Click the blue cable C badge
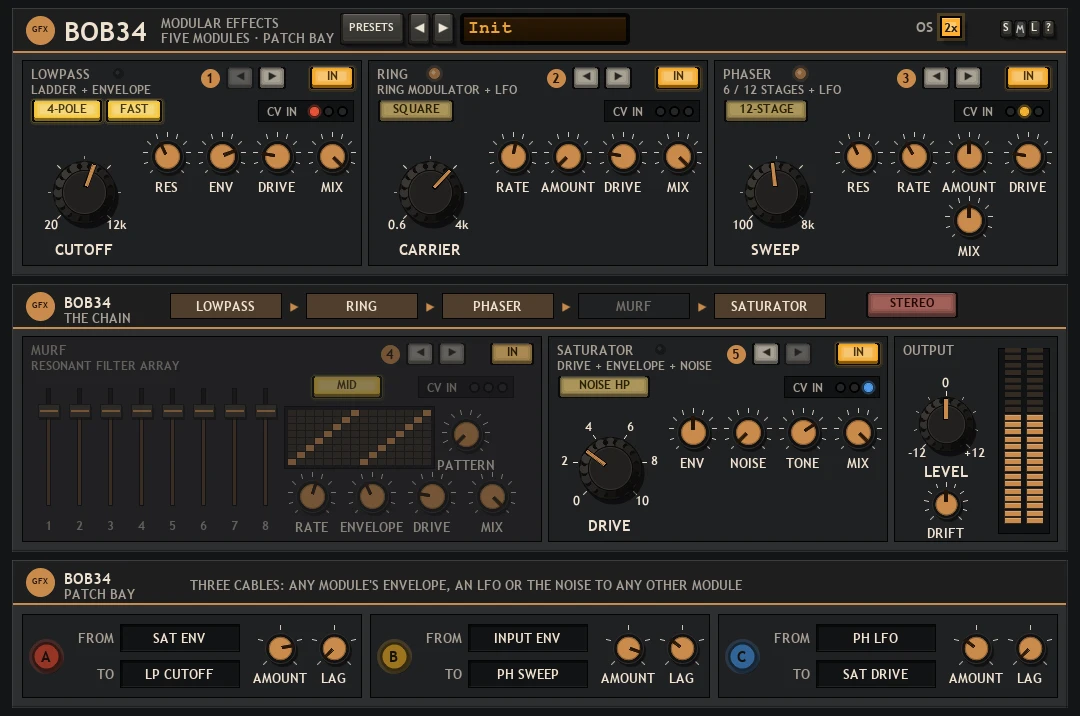 coord(742,656)
